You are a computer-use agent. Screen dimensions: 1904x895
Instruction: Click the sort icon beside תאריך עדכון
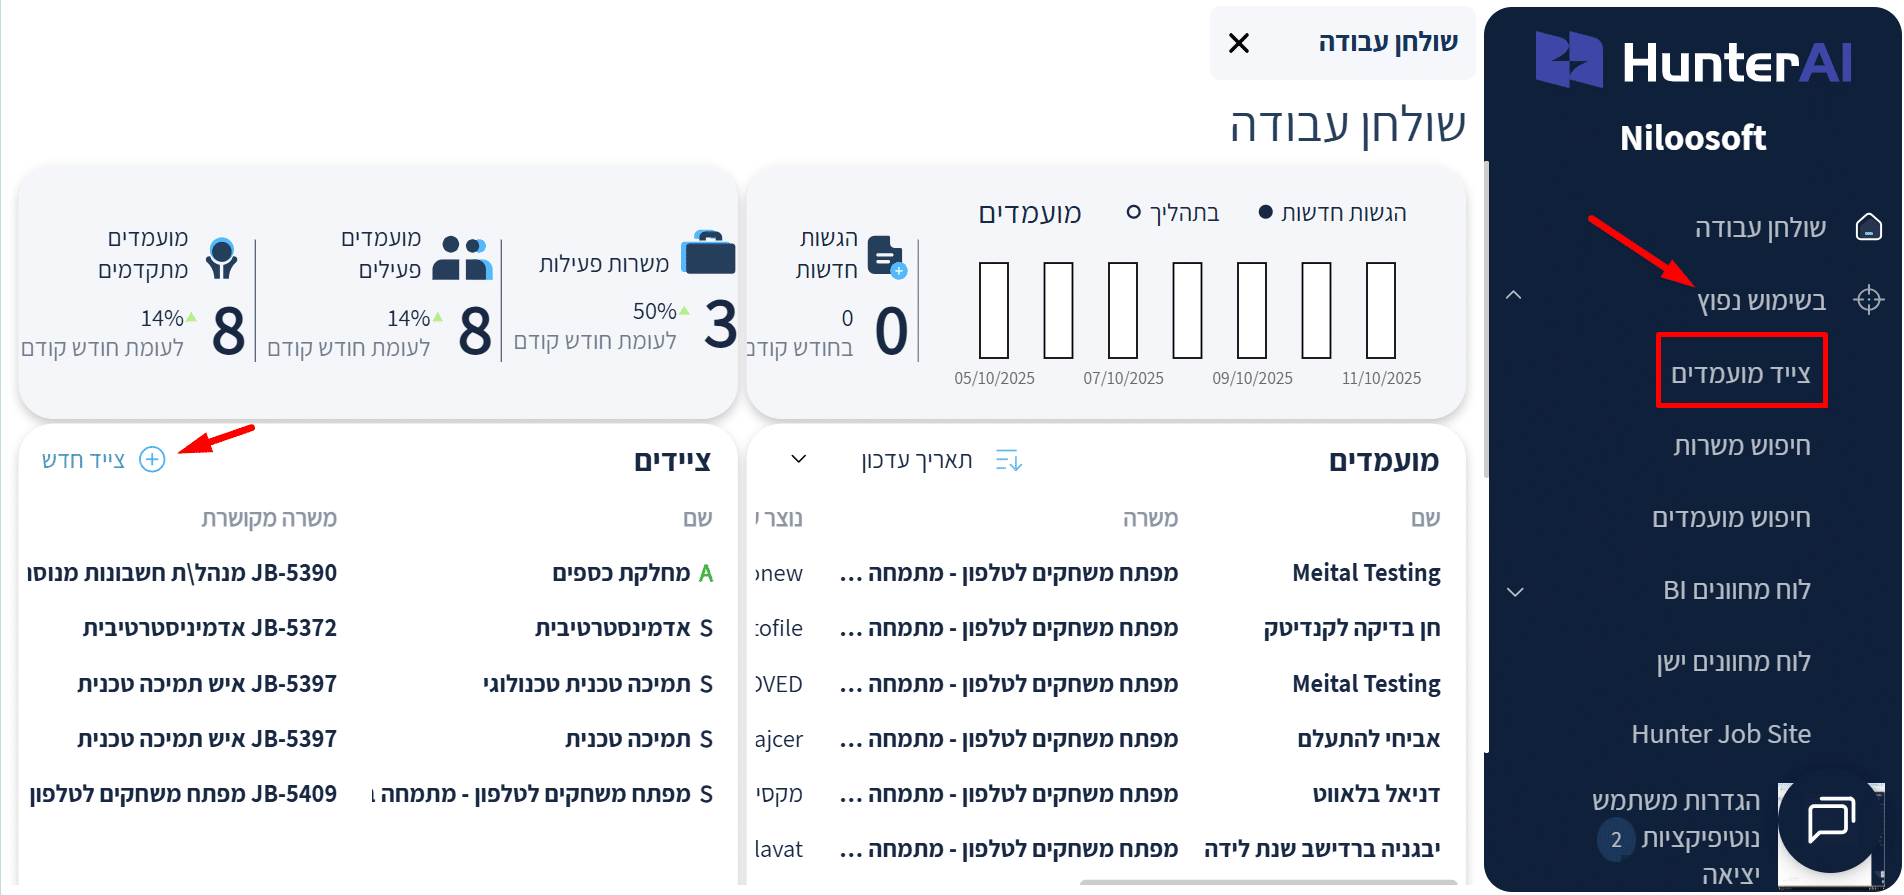click(x=1008, y=460)
